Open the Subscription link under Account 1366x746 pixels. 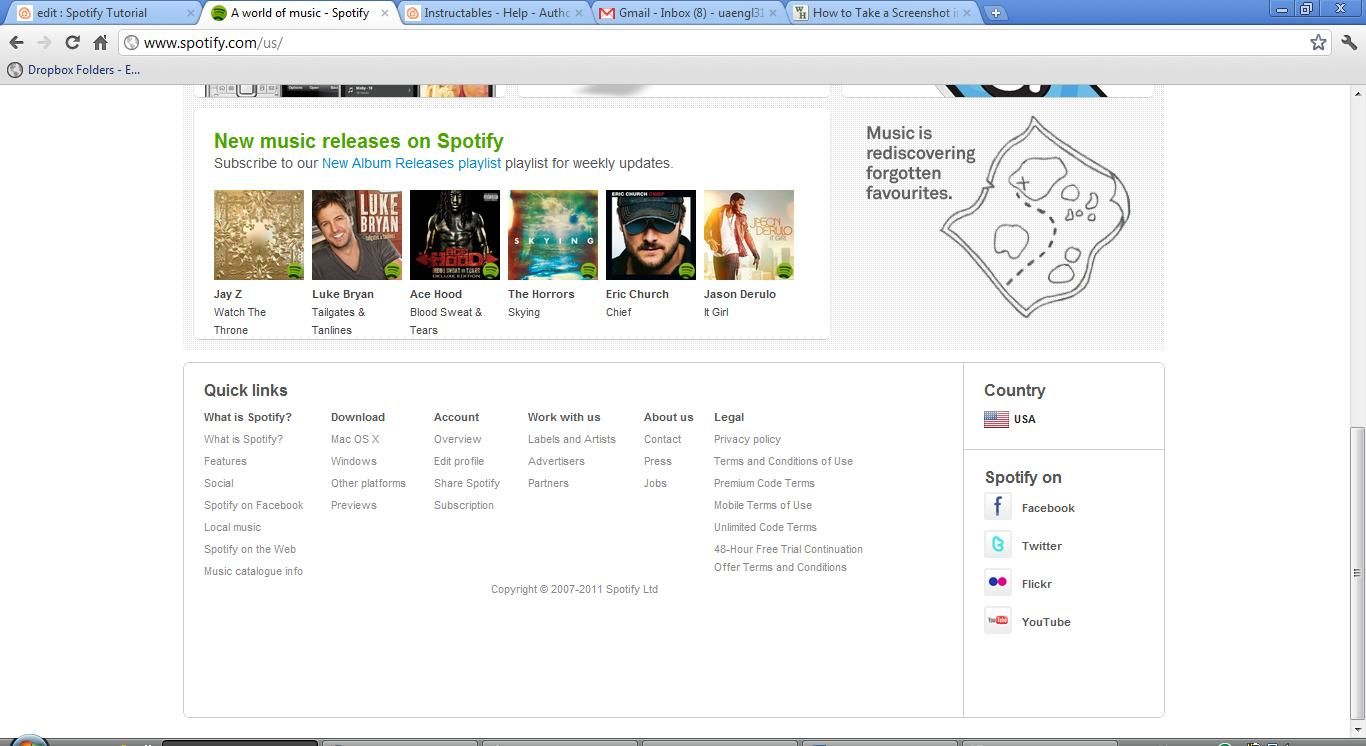[464, 505]
